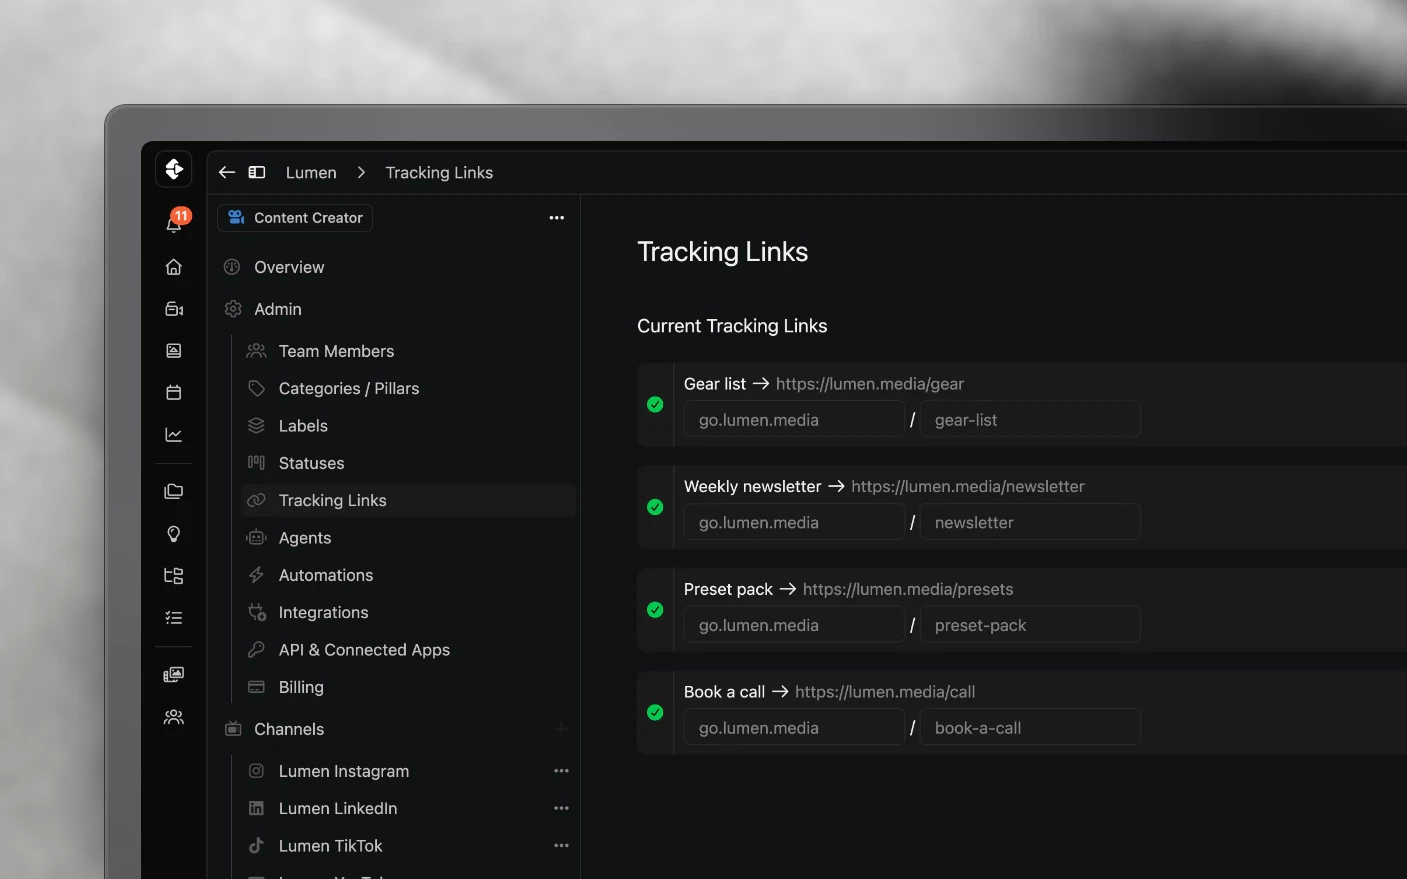
Task: Go back using the left arrow
Action: 227,172
